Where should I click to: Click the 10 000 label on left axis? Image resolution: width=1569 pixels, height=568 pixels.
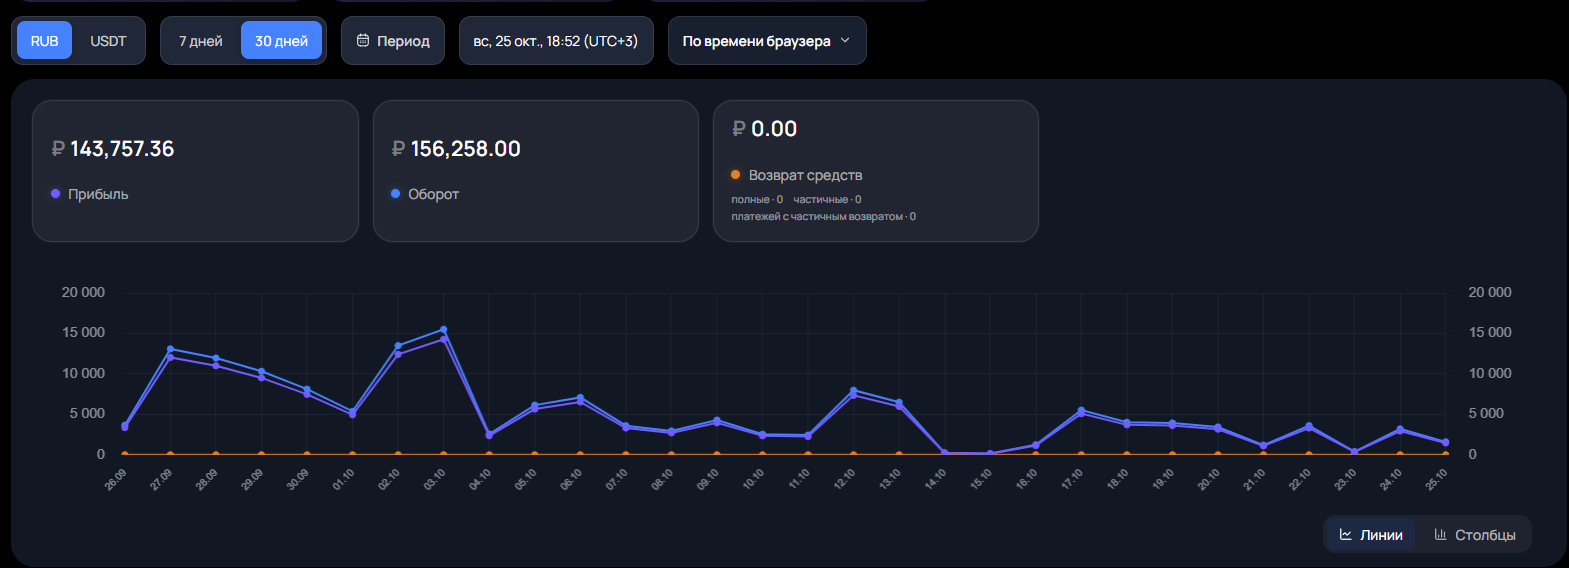coord(83,373)
